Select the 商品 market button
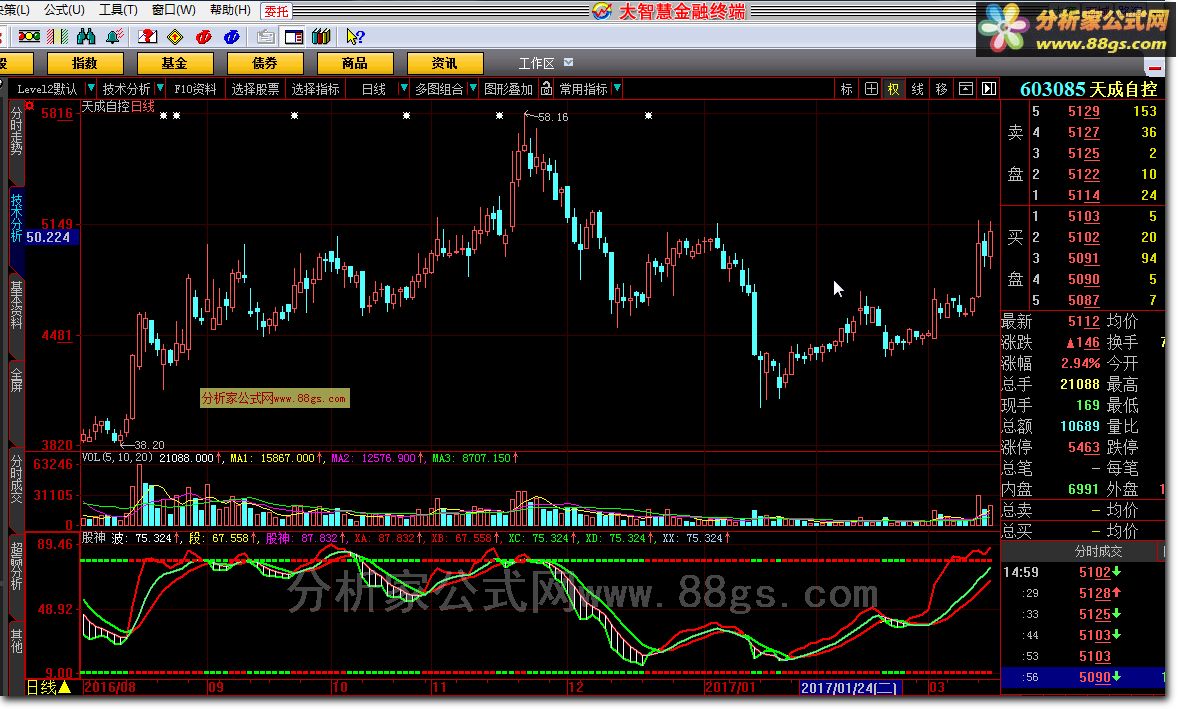Image resolution: width=1178 pixels, height=709 pixels. [355, 63]
